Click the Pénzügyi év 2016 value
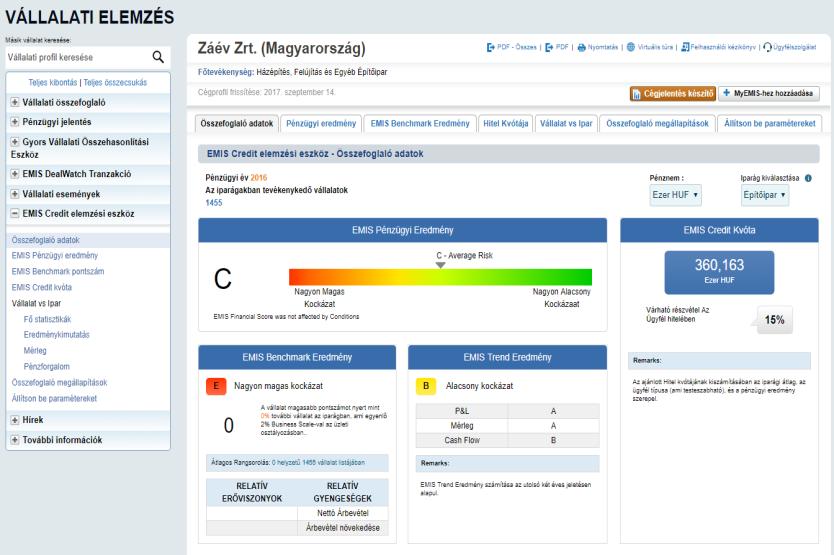The width and height of the screenshot is (834, 555). 258,178
